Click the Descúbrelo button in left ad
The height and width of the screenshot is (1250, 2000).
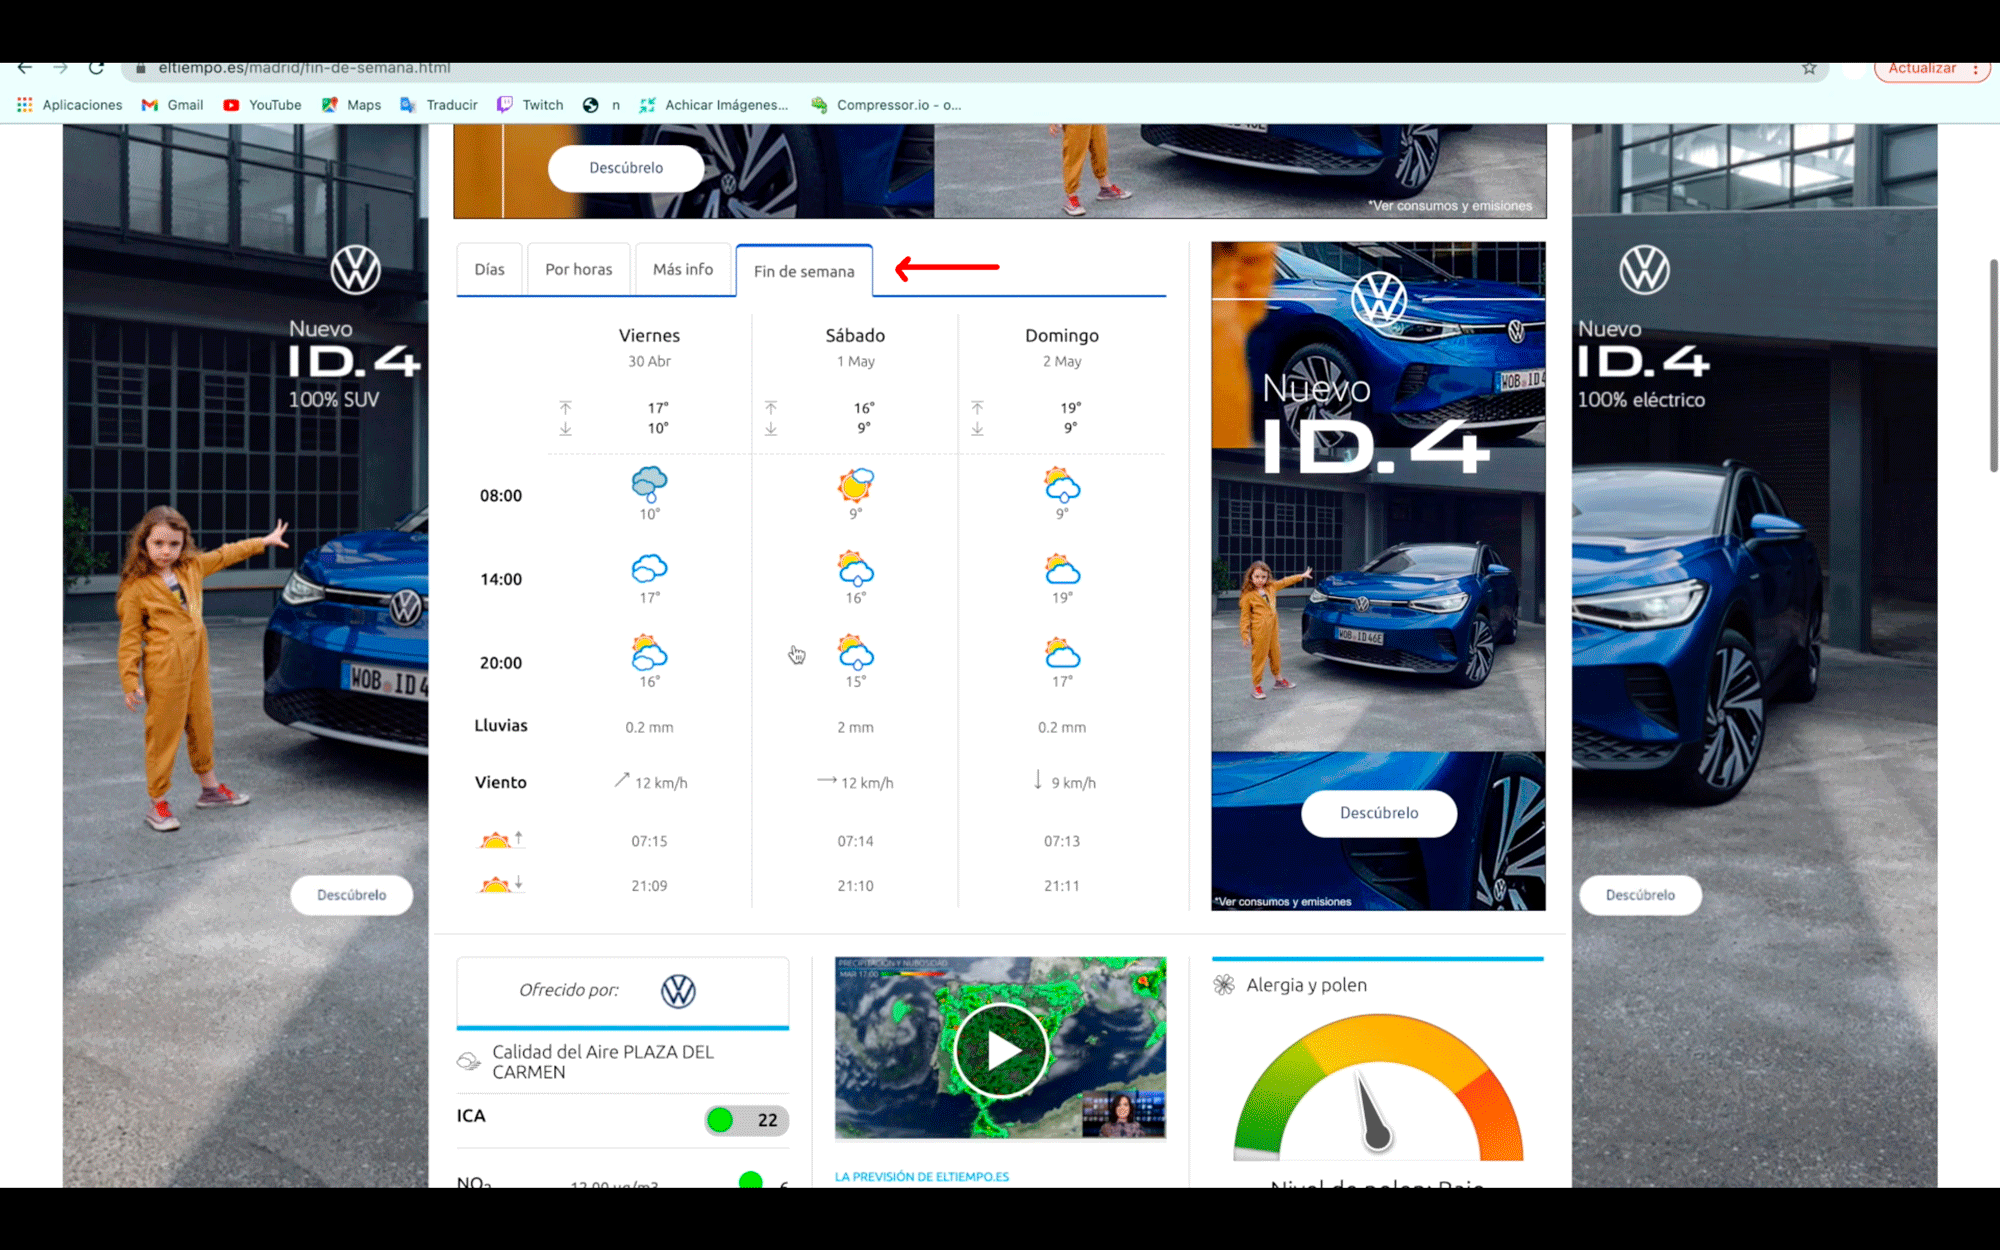coord(351,894)
